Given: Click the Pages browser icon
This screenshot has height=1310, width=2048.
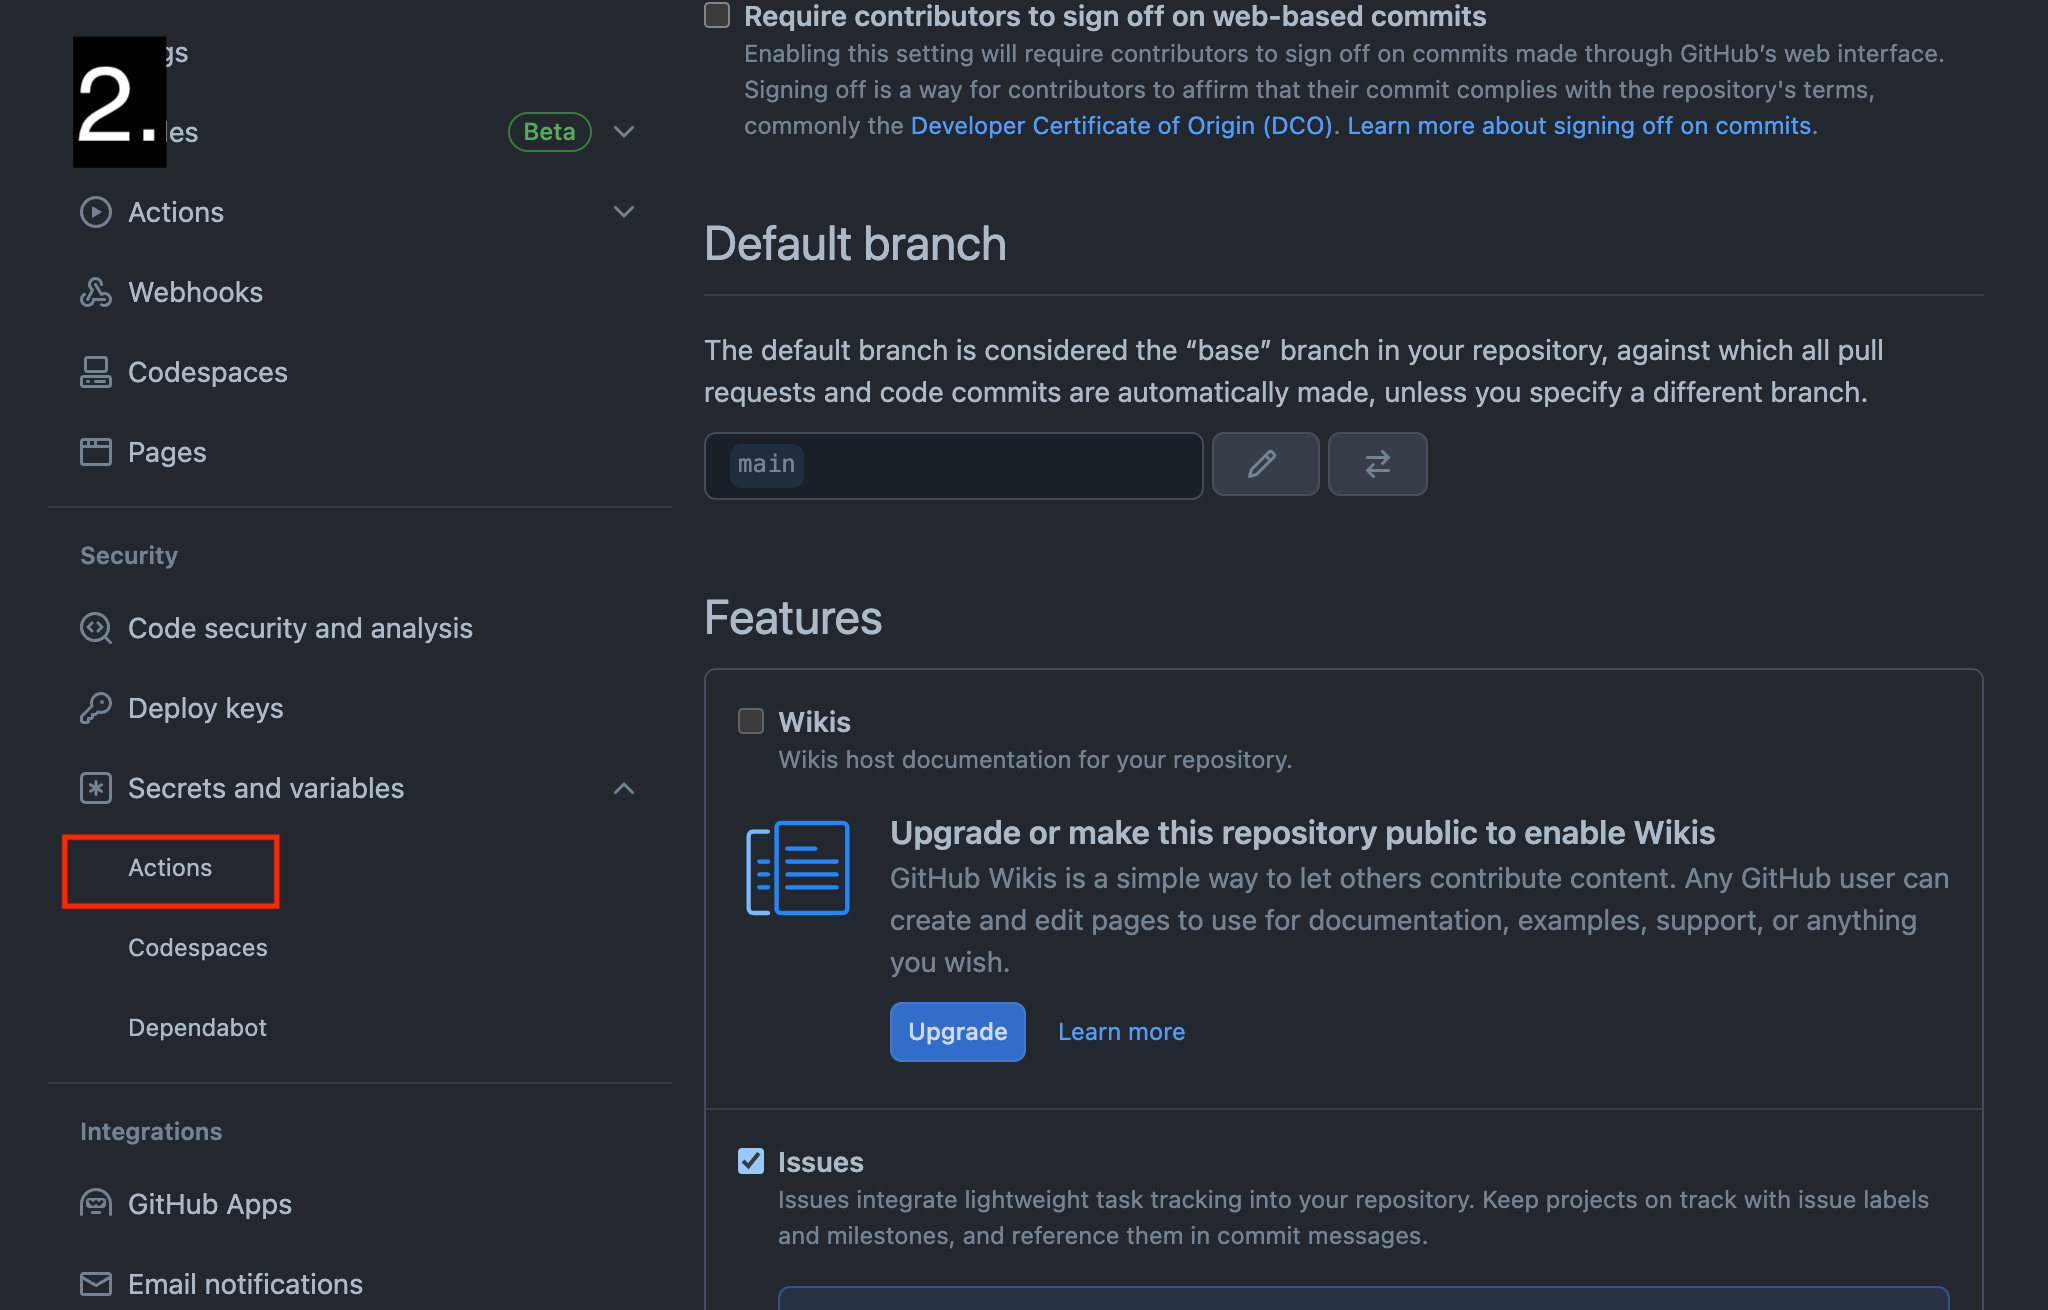Looking at the screenshot, I should point(96,452).
